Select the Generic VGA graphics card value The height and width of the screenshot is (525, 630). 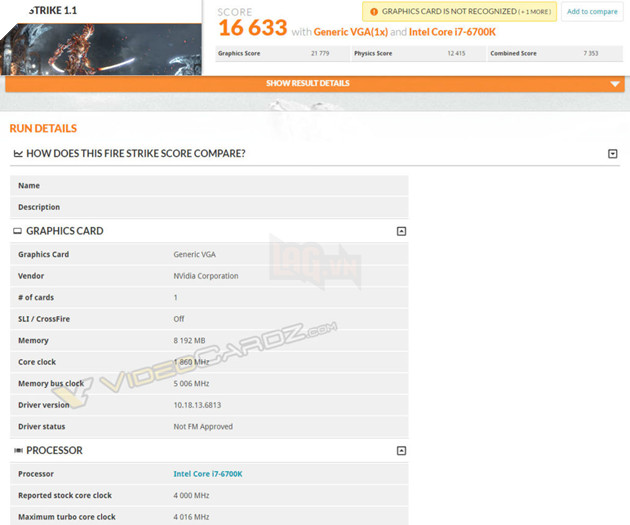(194, 255)
